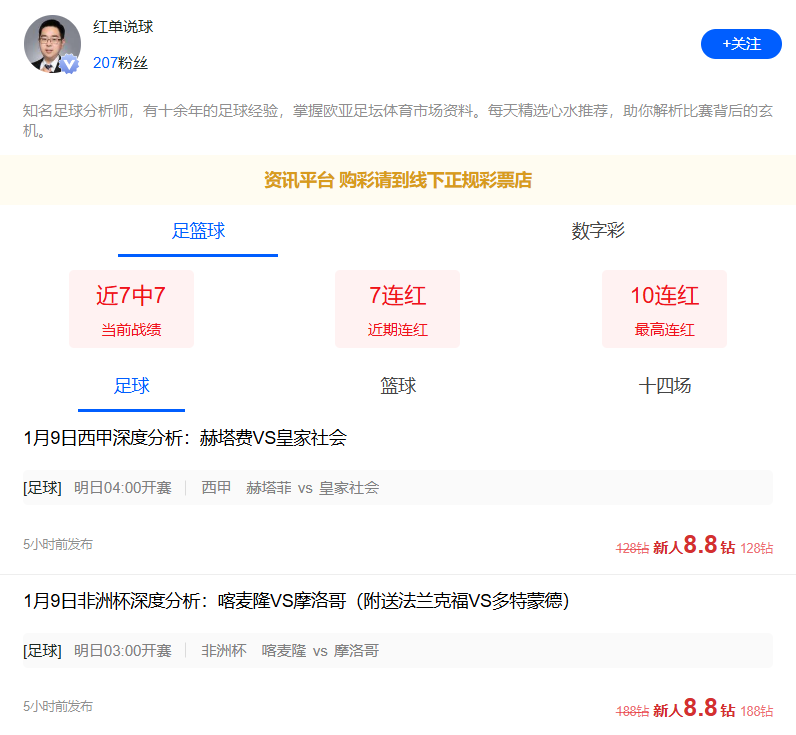Select the 足球 sub-tab
This screenshot has height=735, width=796.
131,386
